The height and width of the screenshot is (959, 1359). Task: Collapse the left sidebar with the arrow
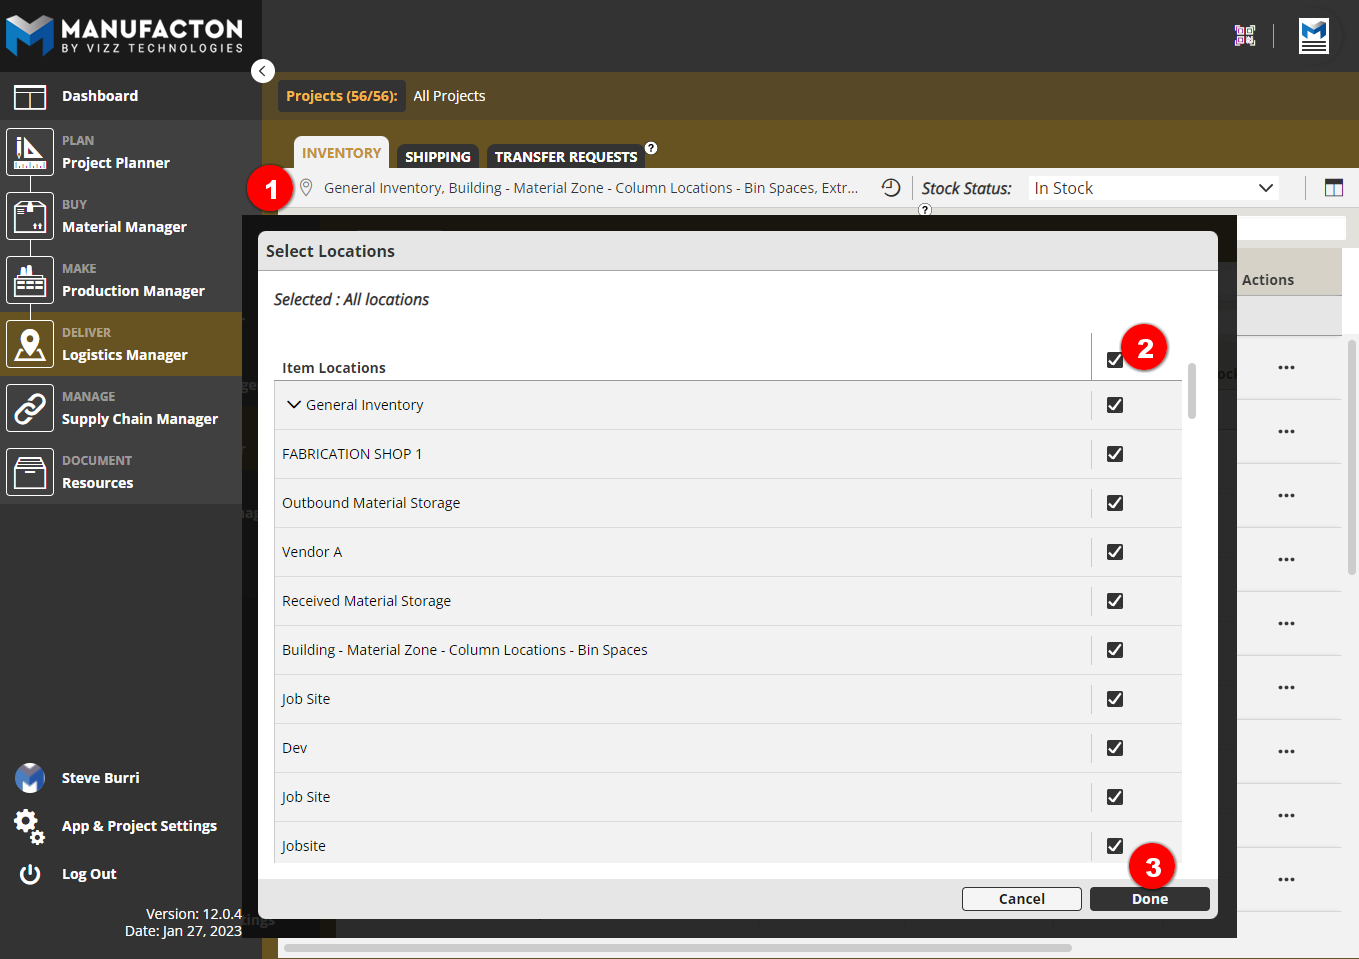click(262, 71)
